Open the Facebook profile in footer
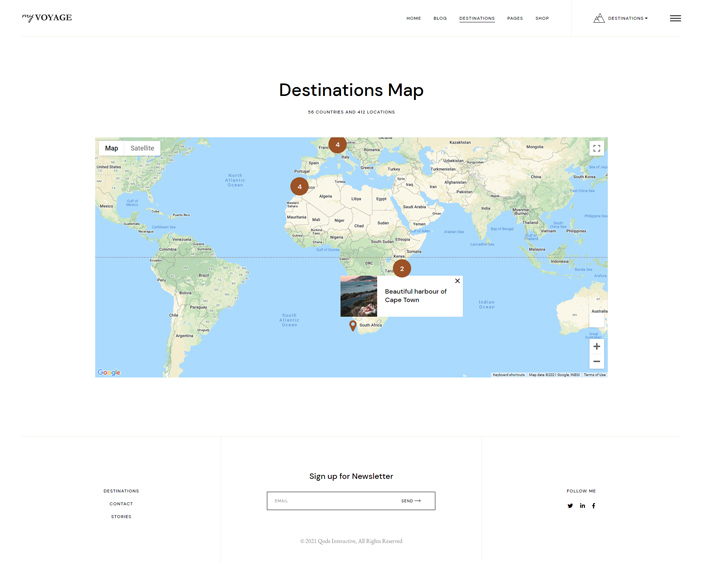Viewport: 703px width, 570px height. 593,506
